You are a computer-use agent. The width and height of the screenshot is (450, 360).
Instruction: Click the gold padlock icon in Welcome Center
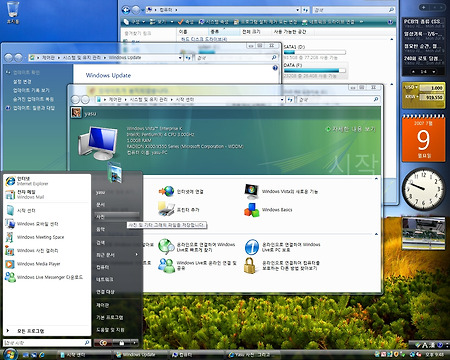point(250,266)
